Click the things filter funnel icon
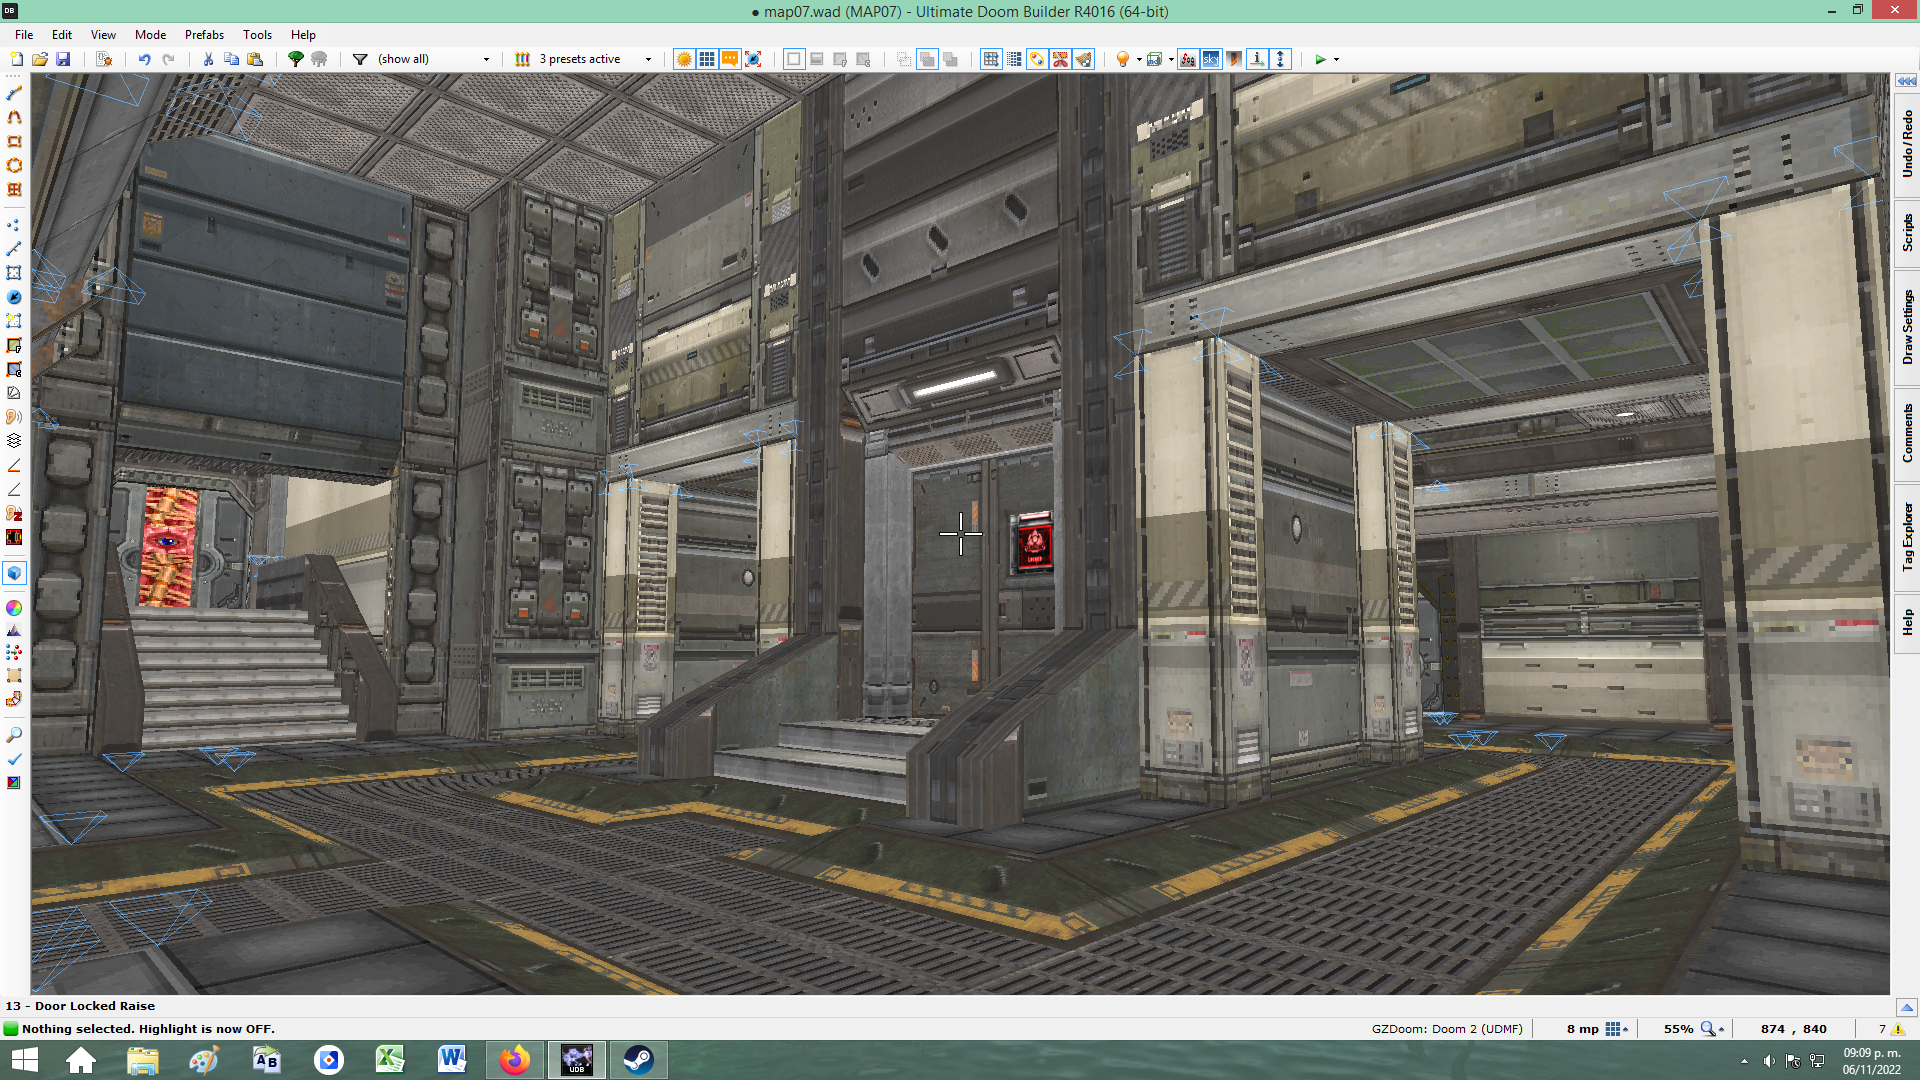The height and width of the screenshot is (1080, 1920). [360, 59]
